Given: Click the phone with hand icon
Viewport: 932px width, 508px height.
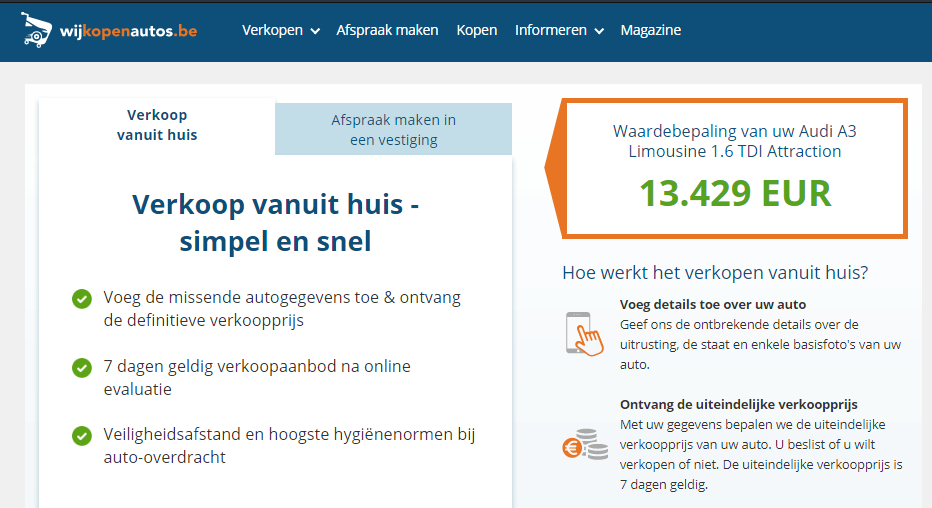Looking at the screenshot, I should pyautogui.click(x=584, y=334).
